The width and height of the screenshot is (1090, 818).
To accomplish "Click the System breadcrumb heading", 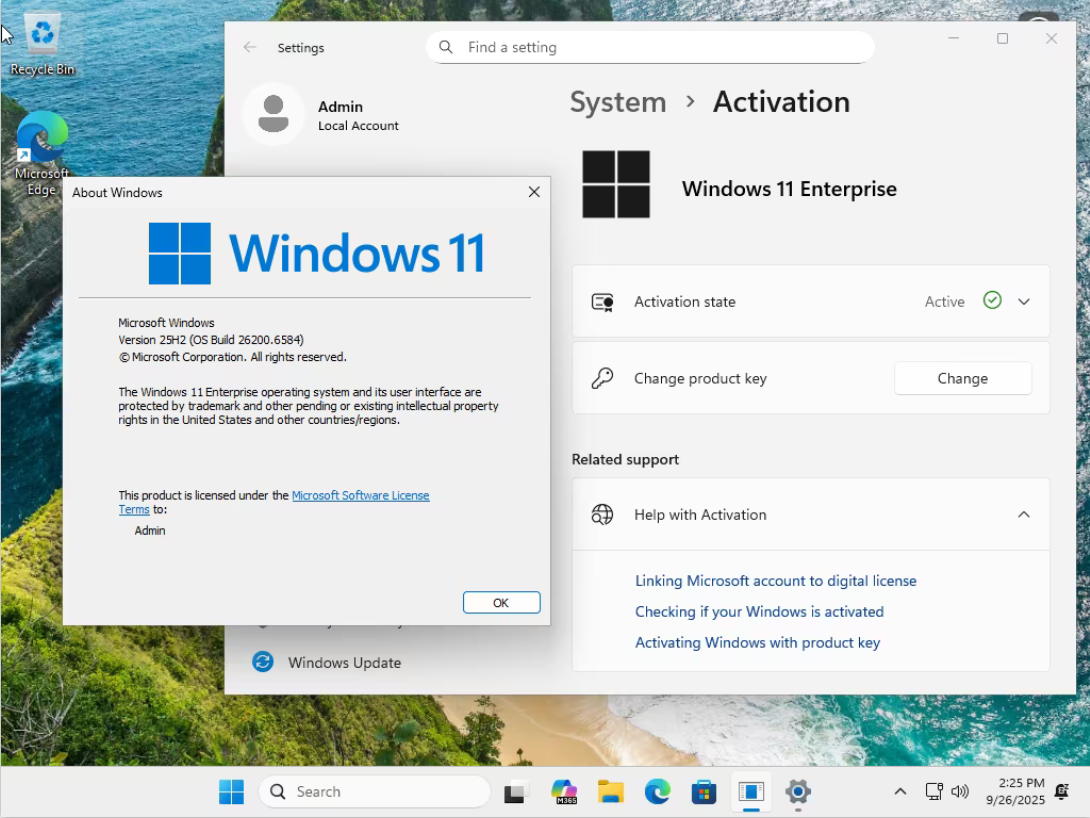I will (617, 102).
